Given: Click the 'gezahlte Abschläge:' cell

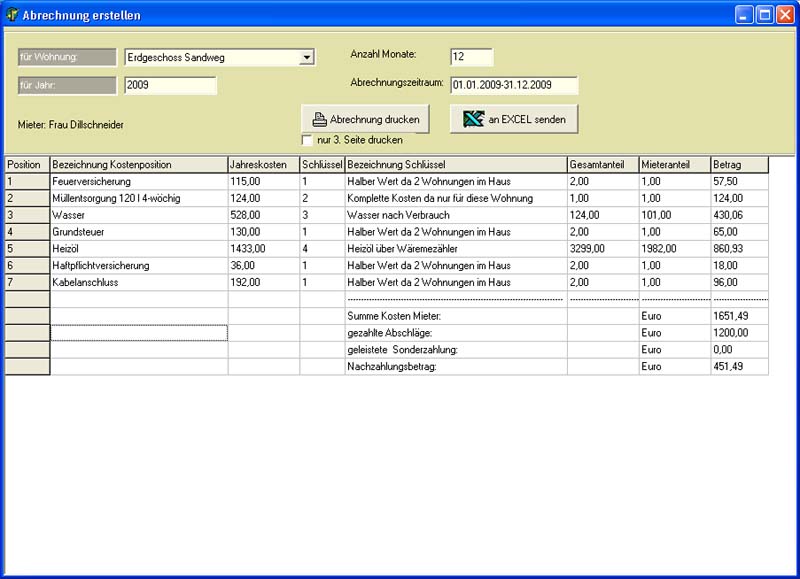Looking at the screenshot, I should 456,333.
